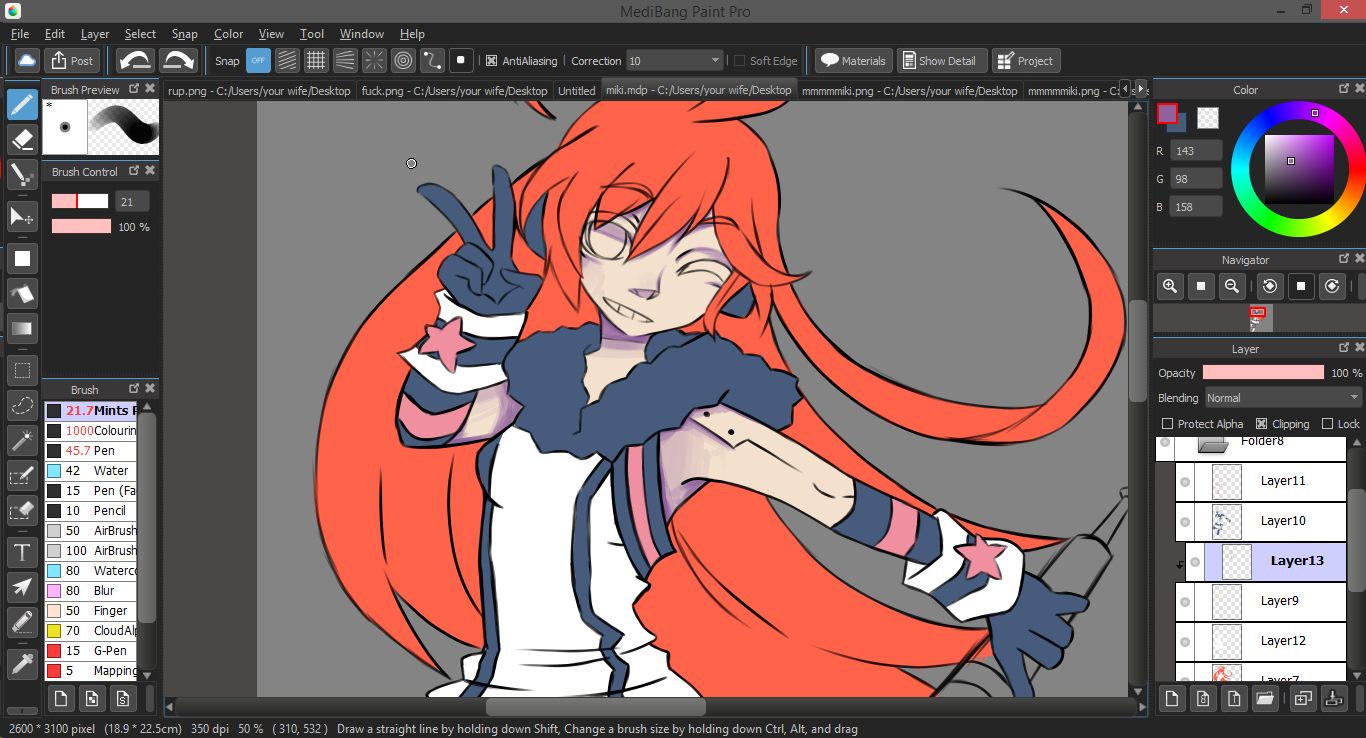Image resolution: width=1366 pixels, height=738 pixels.
Task: Enable concentric circle snap
Action: (x=403, y=60)
